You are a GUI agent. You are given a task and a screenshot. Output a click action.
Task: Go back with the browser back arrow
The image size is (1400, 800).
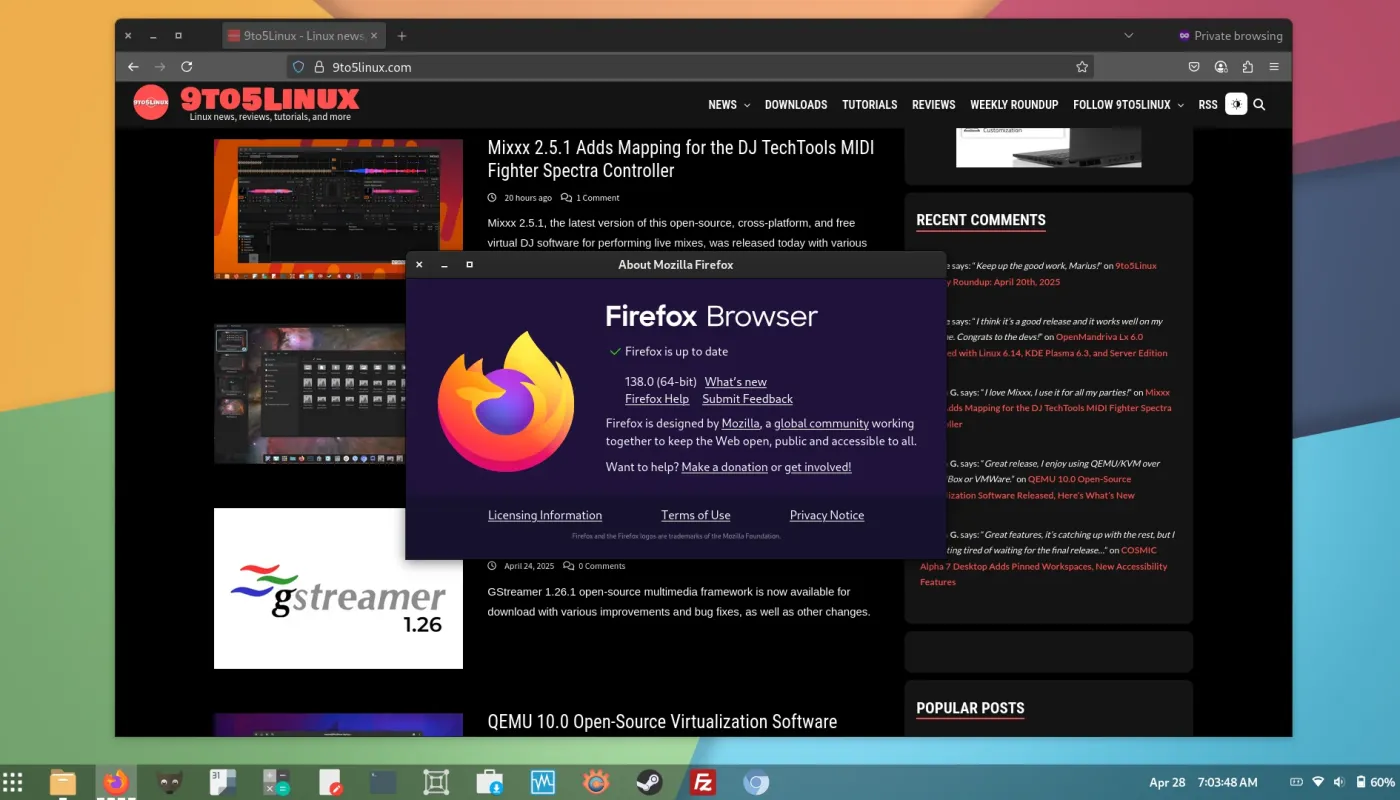tap(133, 67)
